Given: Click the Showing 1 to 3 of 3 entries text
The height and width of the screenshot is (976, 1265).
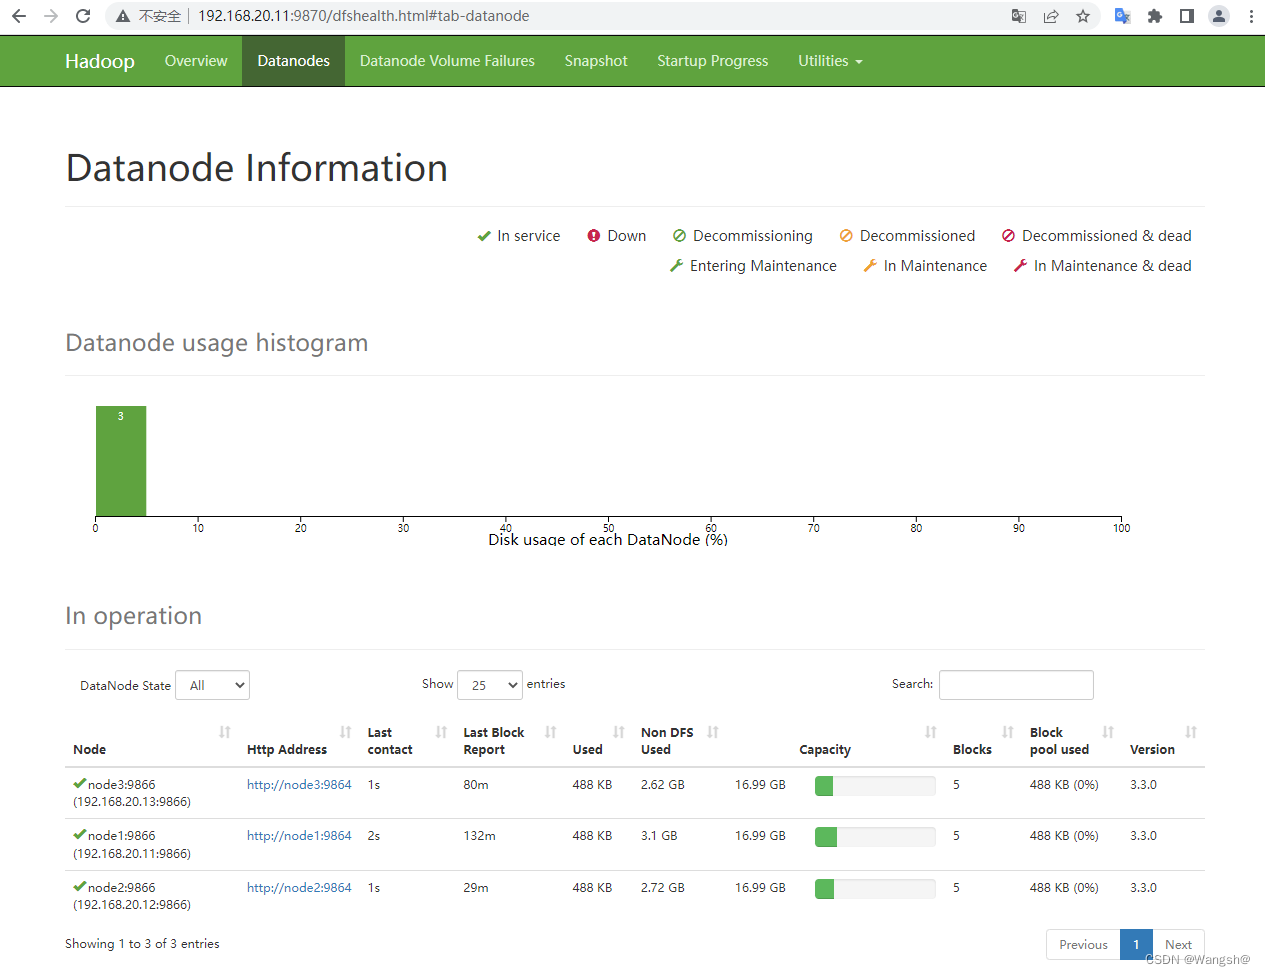Looking at the screenshot, I should point(142,944).
